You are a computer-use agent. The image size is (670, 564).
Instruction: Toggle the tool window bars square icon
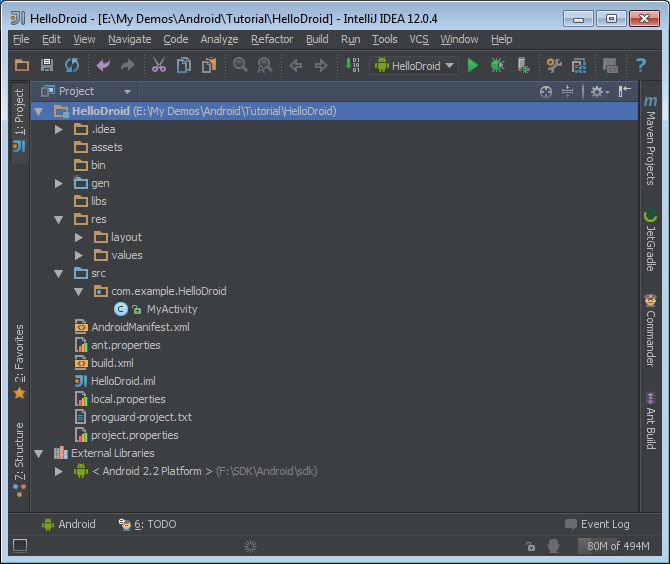pos(20,545)
